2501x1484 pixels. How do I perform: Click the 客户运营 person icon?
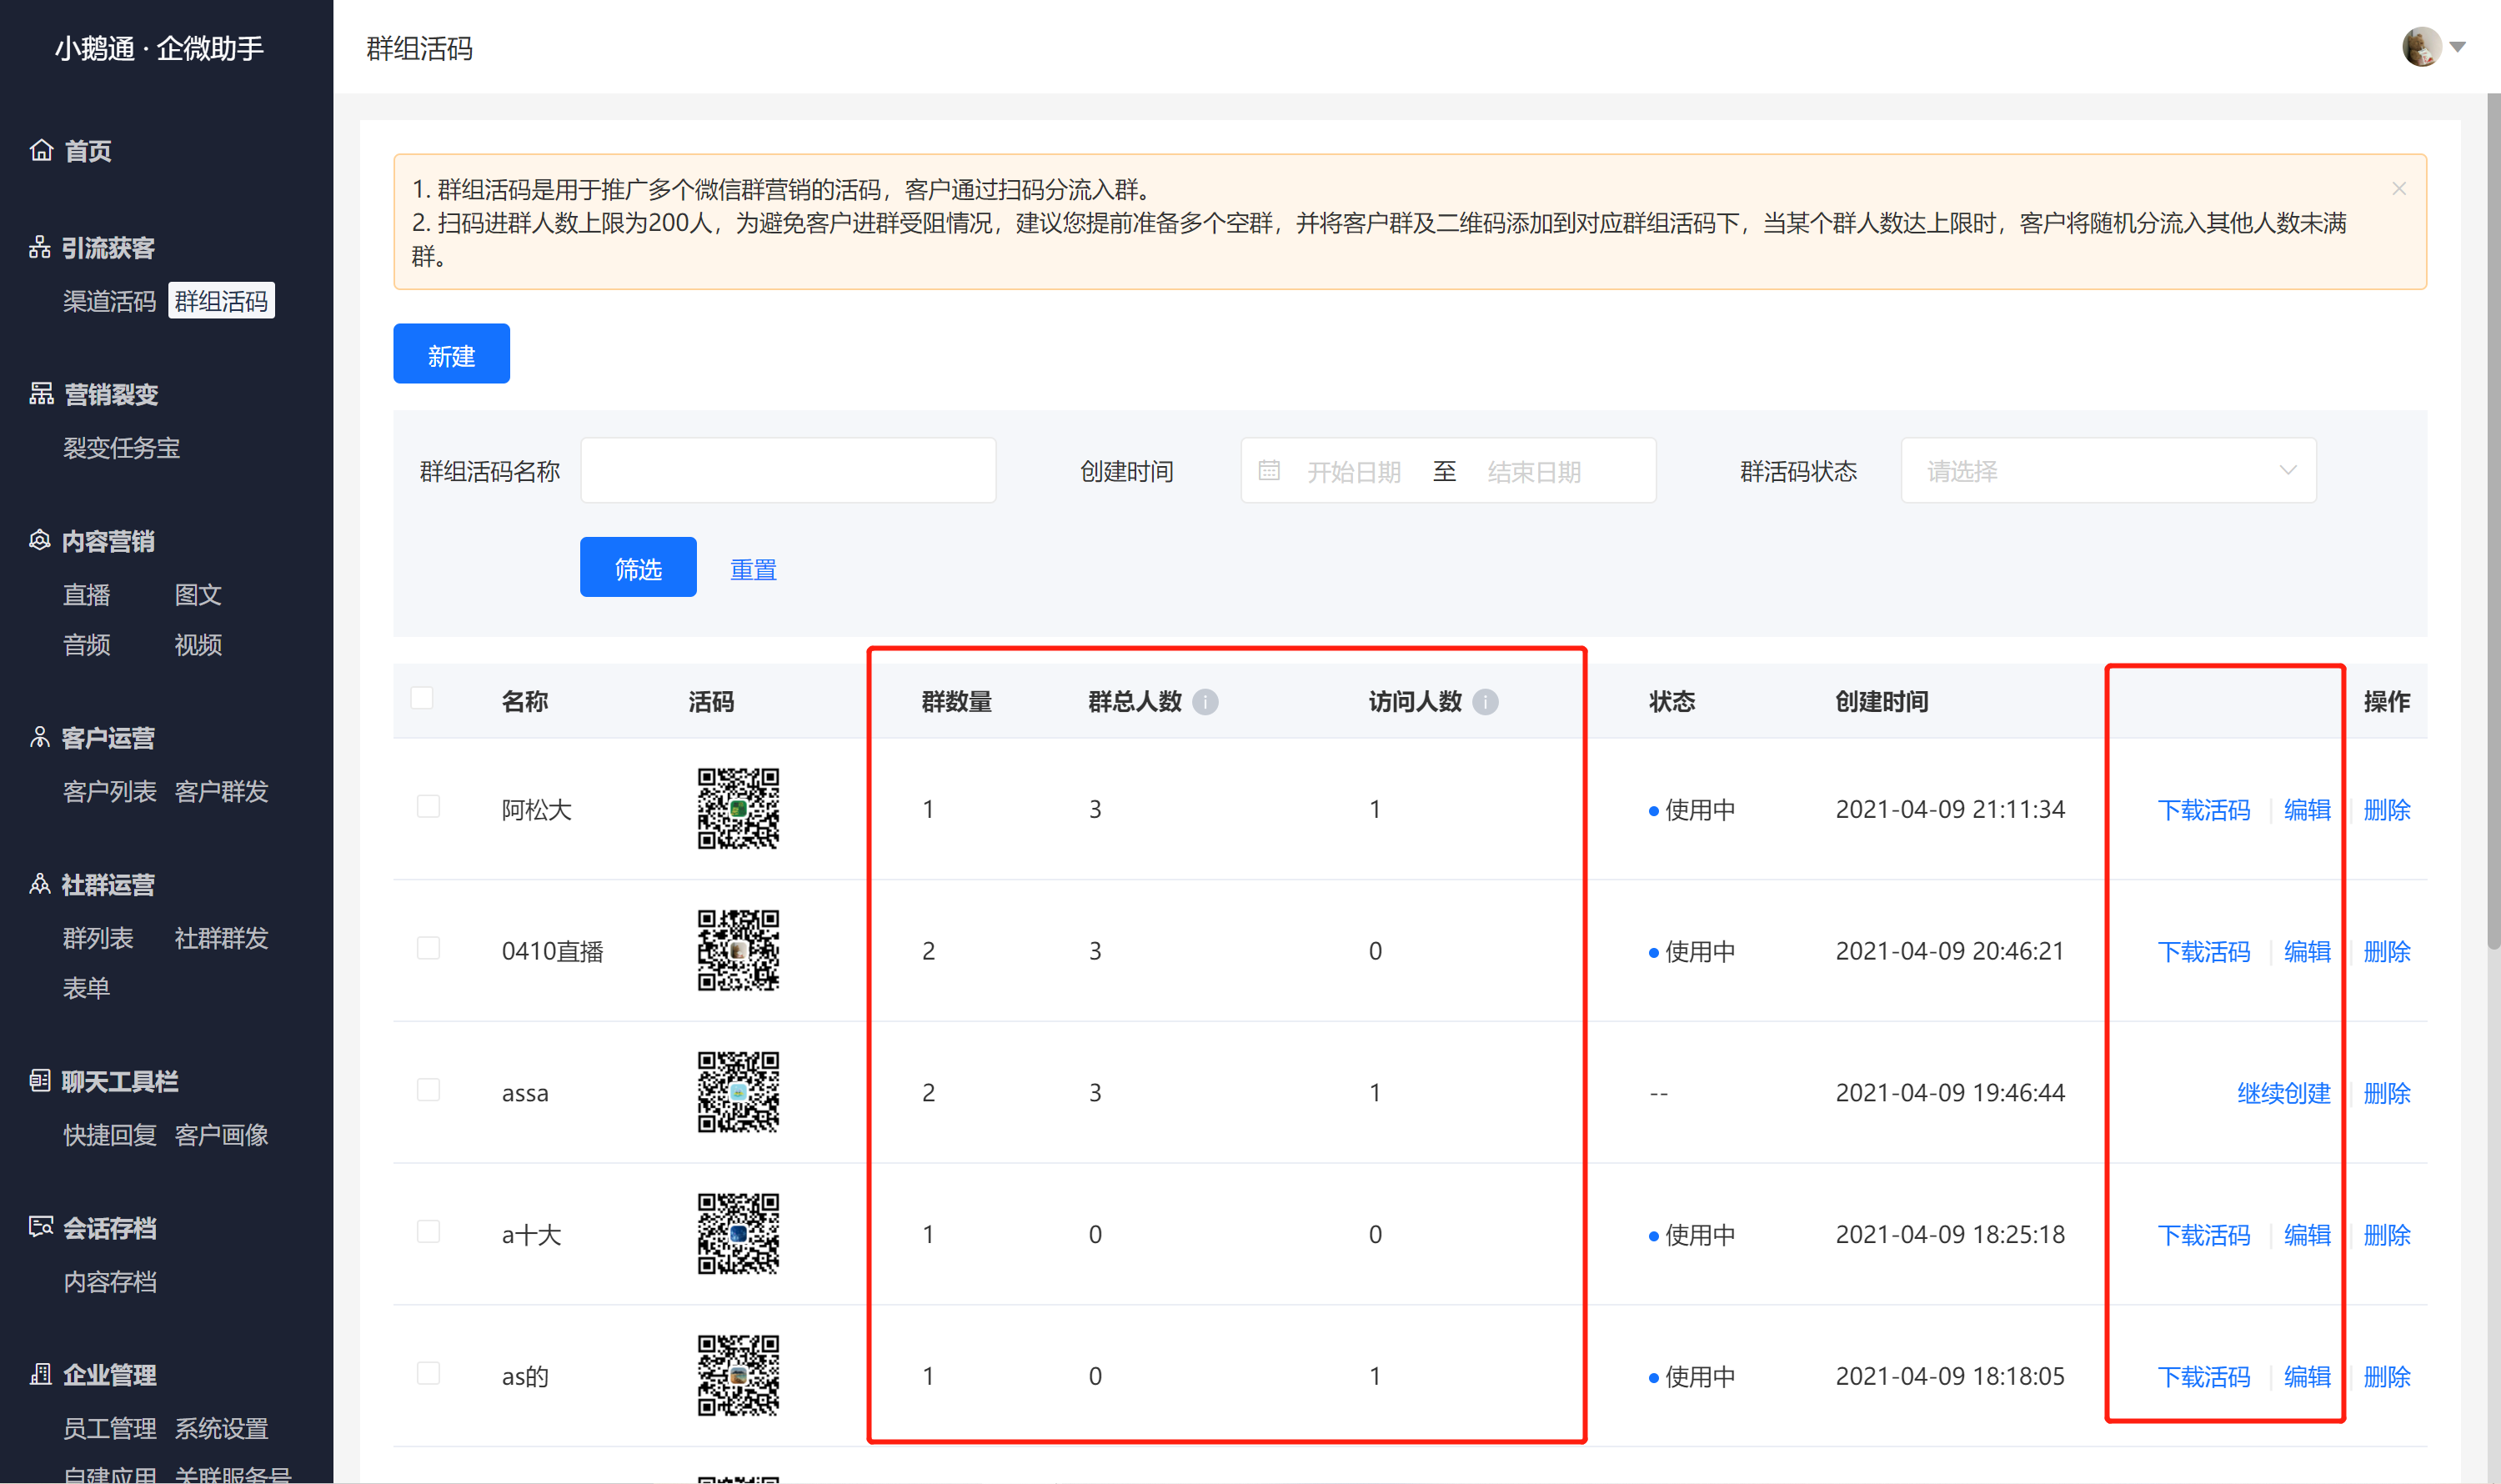(x=40, y=738)
